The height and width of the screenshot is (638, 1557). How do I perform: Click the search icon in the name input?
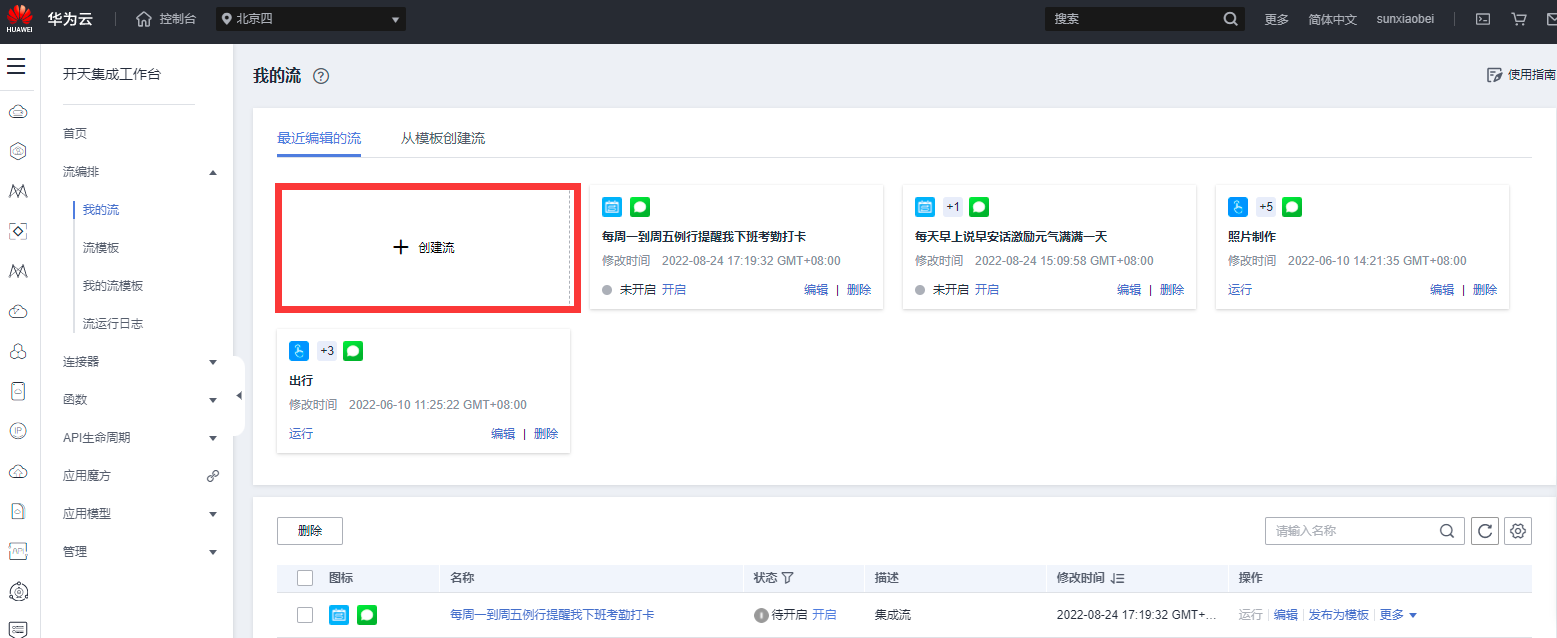(x=1446, y=531)
